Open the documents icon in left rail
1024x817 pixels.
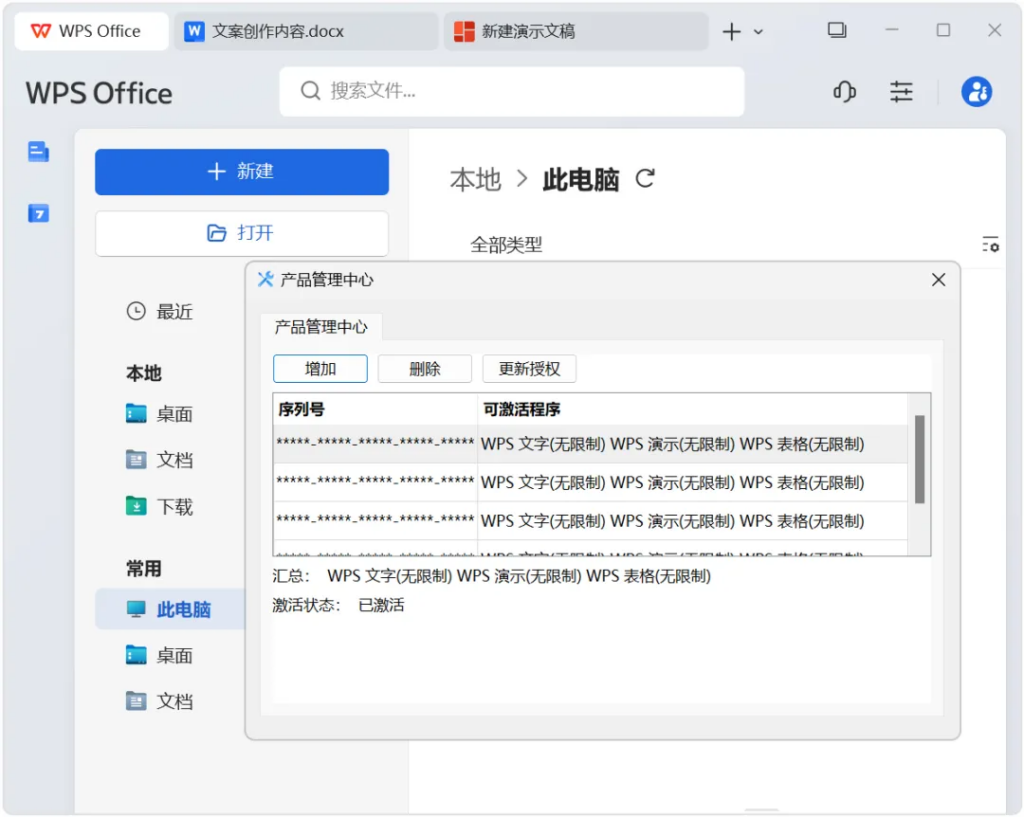click(38, 152)
